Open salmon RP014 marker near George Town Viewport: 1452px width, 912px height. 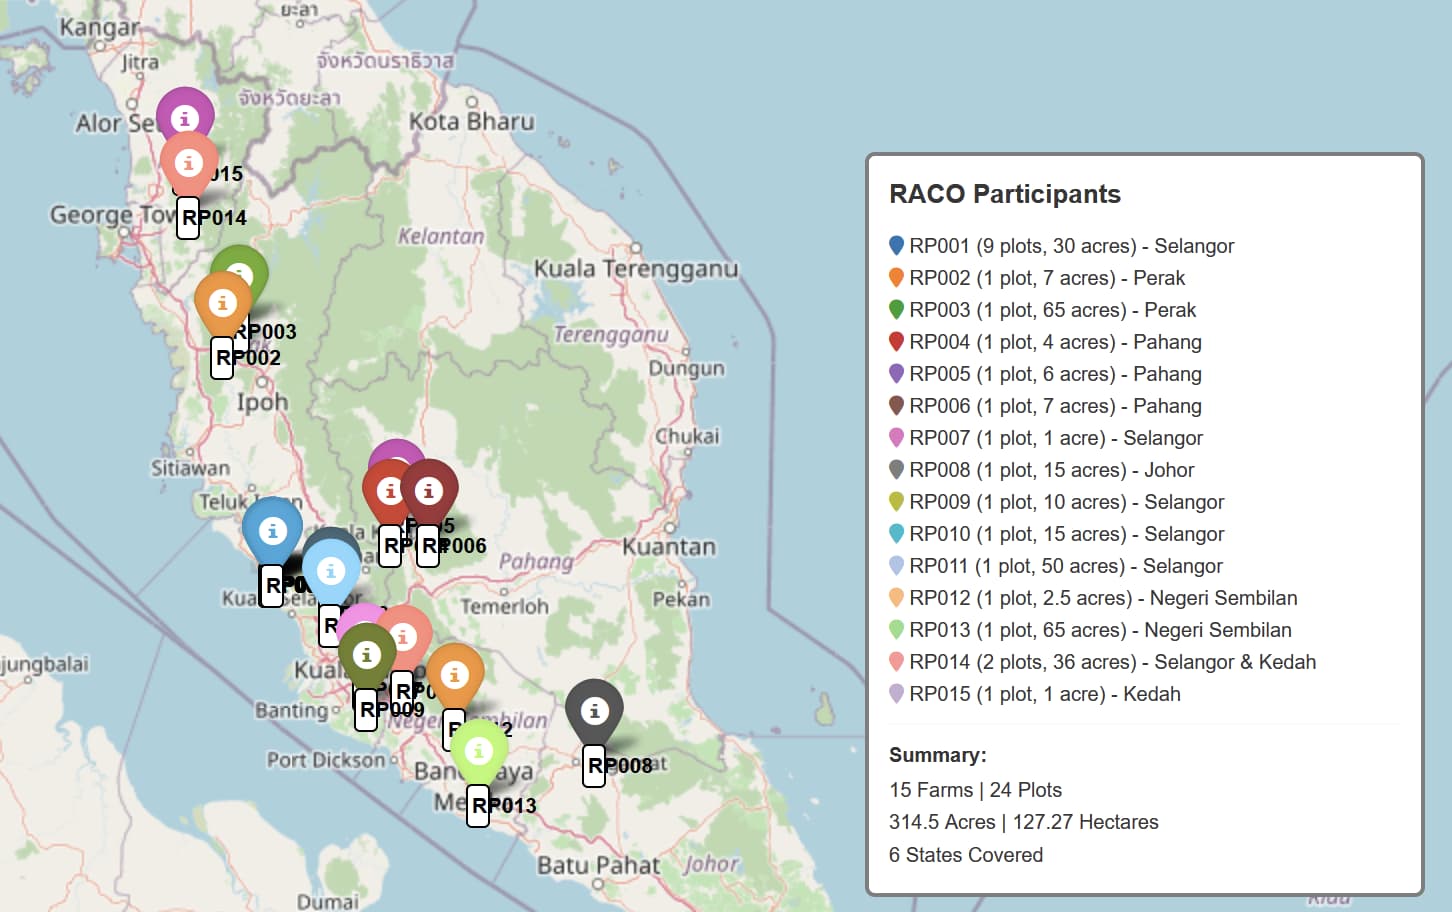(189, 163)
